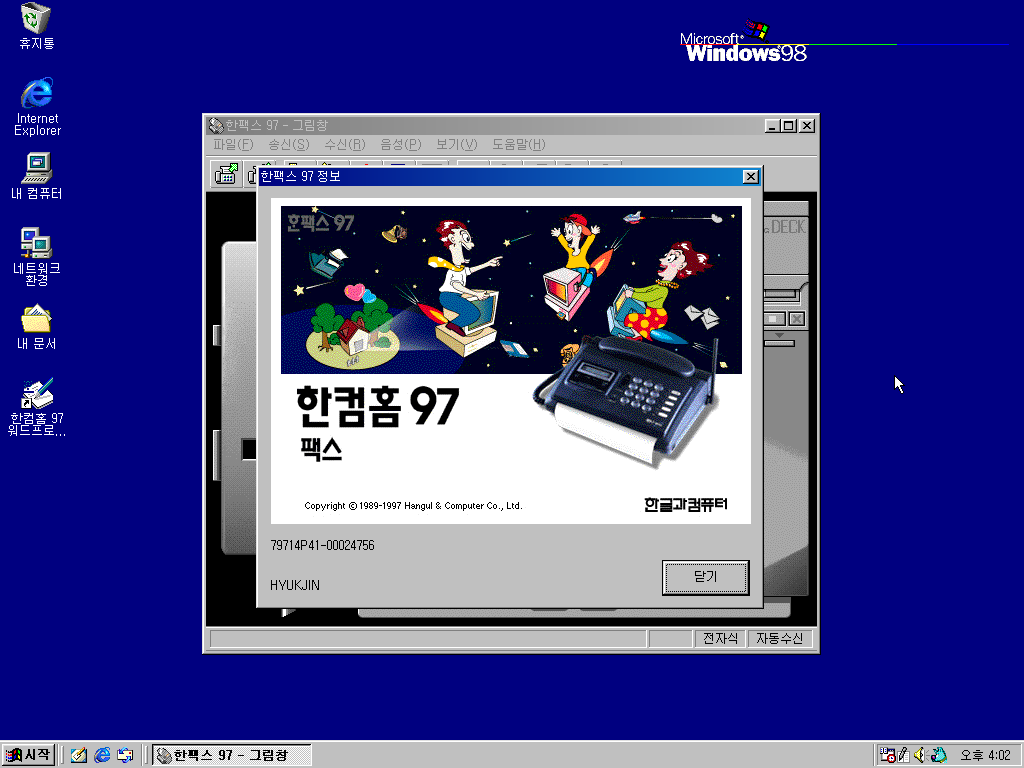Click the tray icon next to the clock

[x=938, y=755]
